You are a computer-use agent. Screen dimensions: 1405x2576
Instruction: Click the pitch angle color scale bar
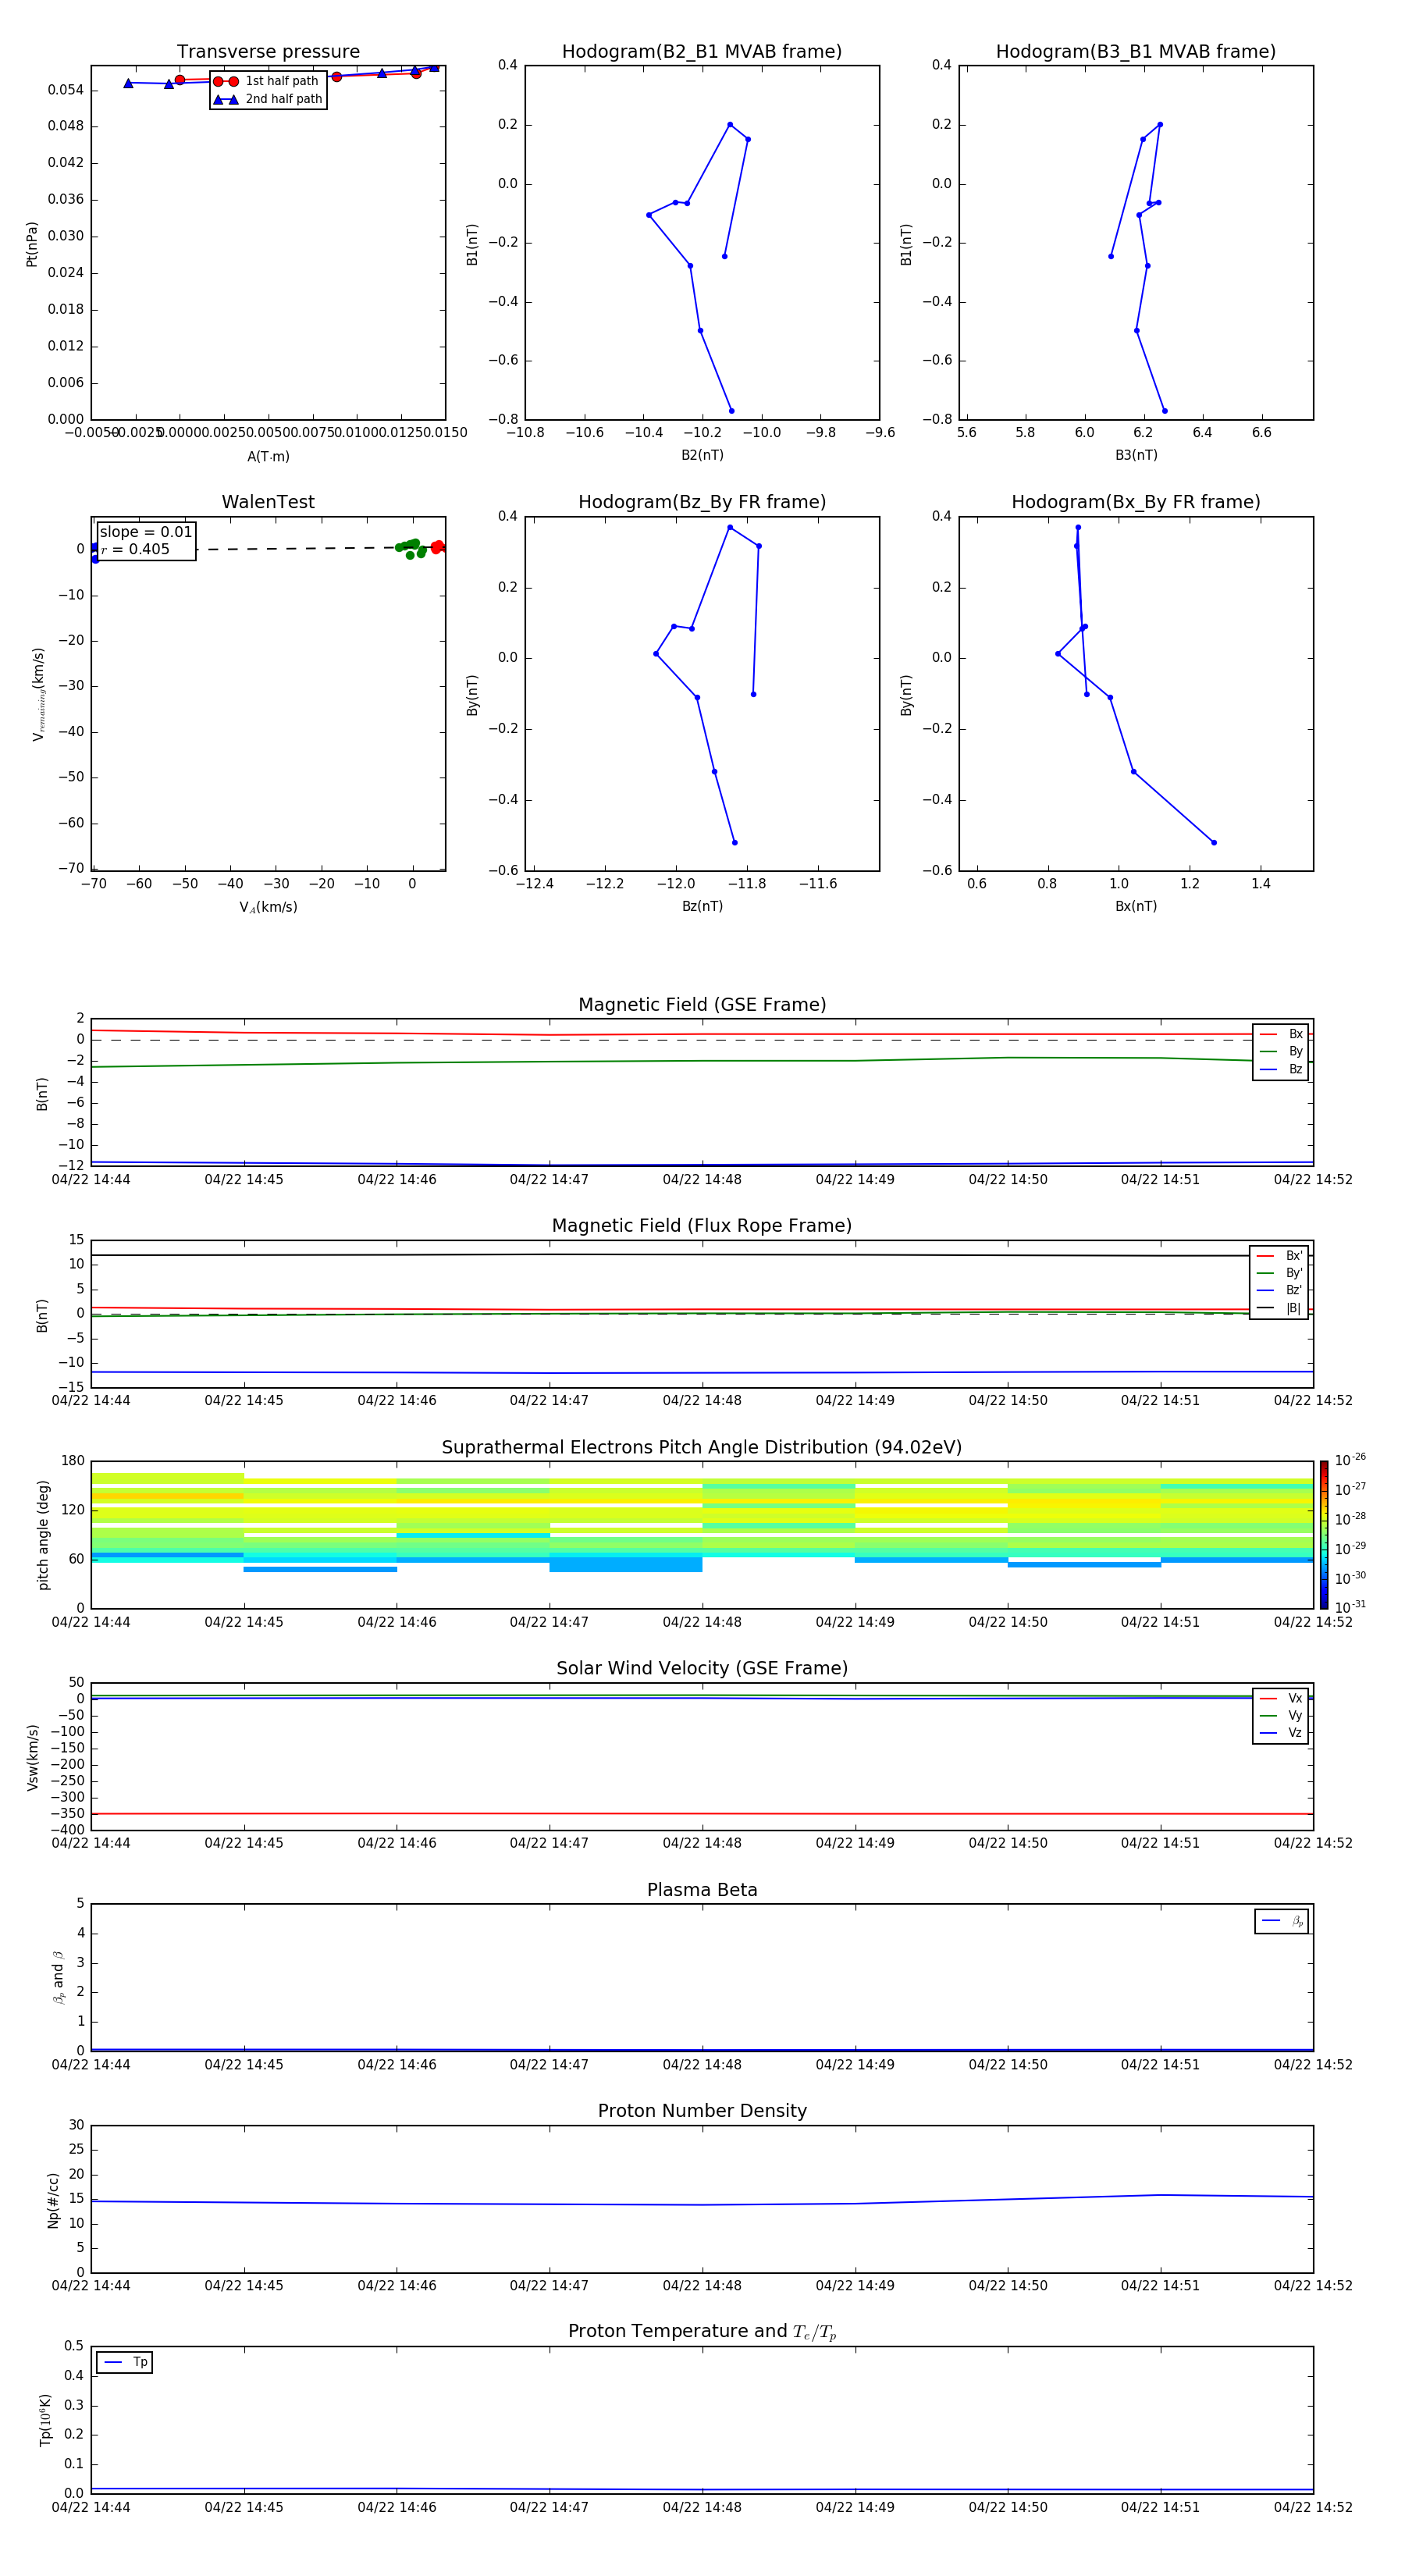click(1324, 1535)
